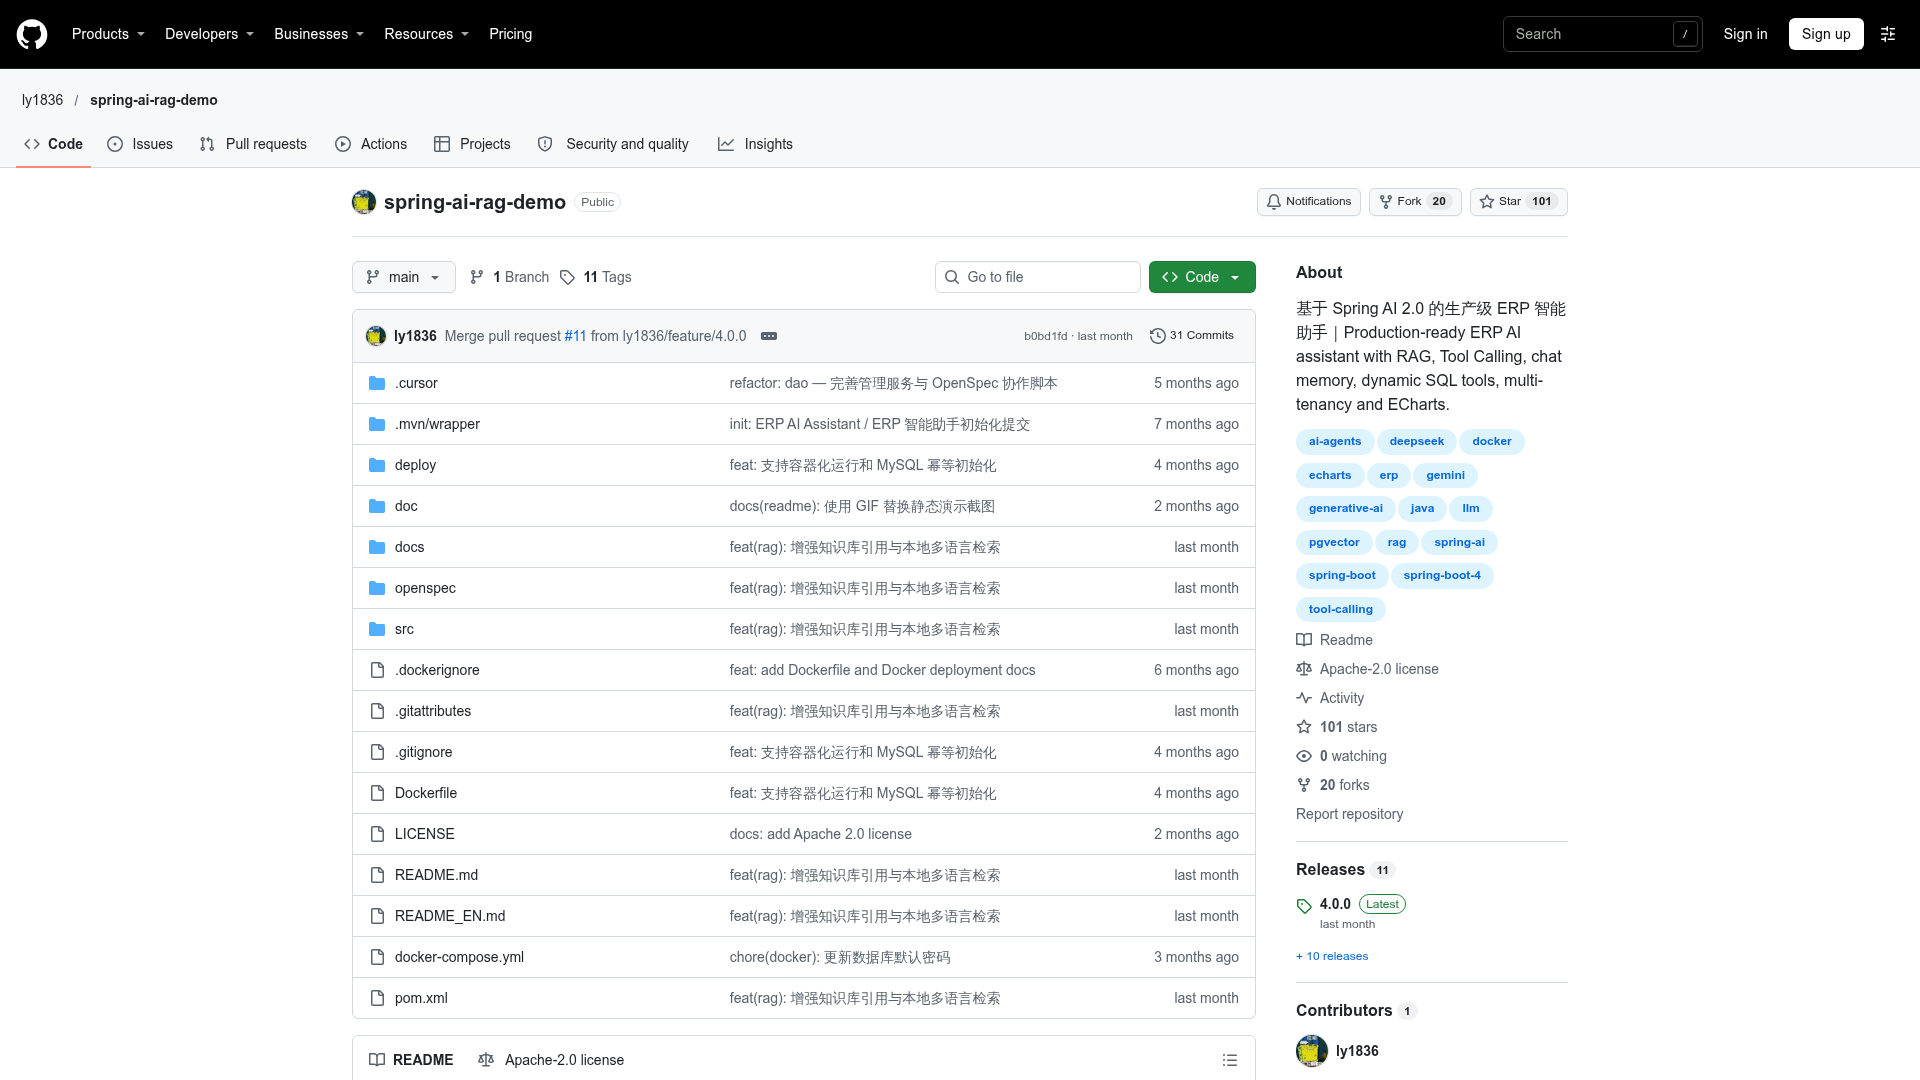
Task: Click the commit history clock icon
Action: click(x=1158, y=336)
